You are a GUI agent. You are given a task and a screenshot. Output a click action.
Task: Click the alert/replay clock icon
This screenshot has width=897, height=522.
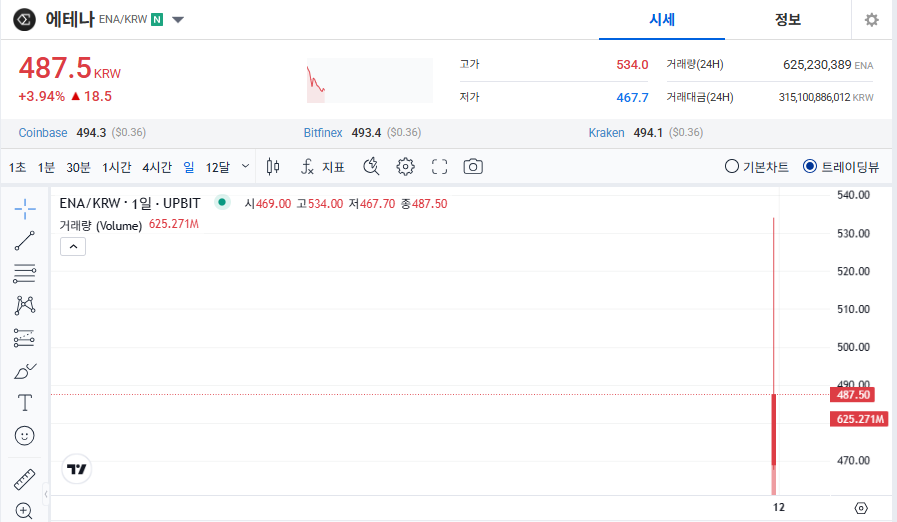click(x=371, y=167)
